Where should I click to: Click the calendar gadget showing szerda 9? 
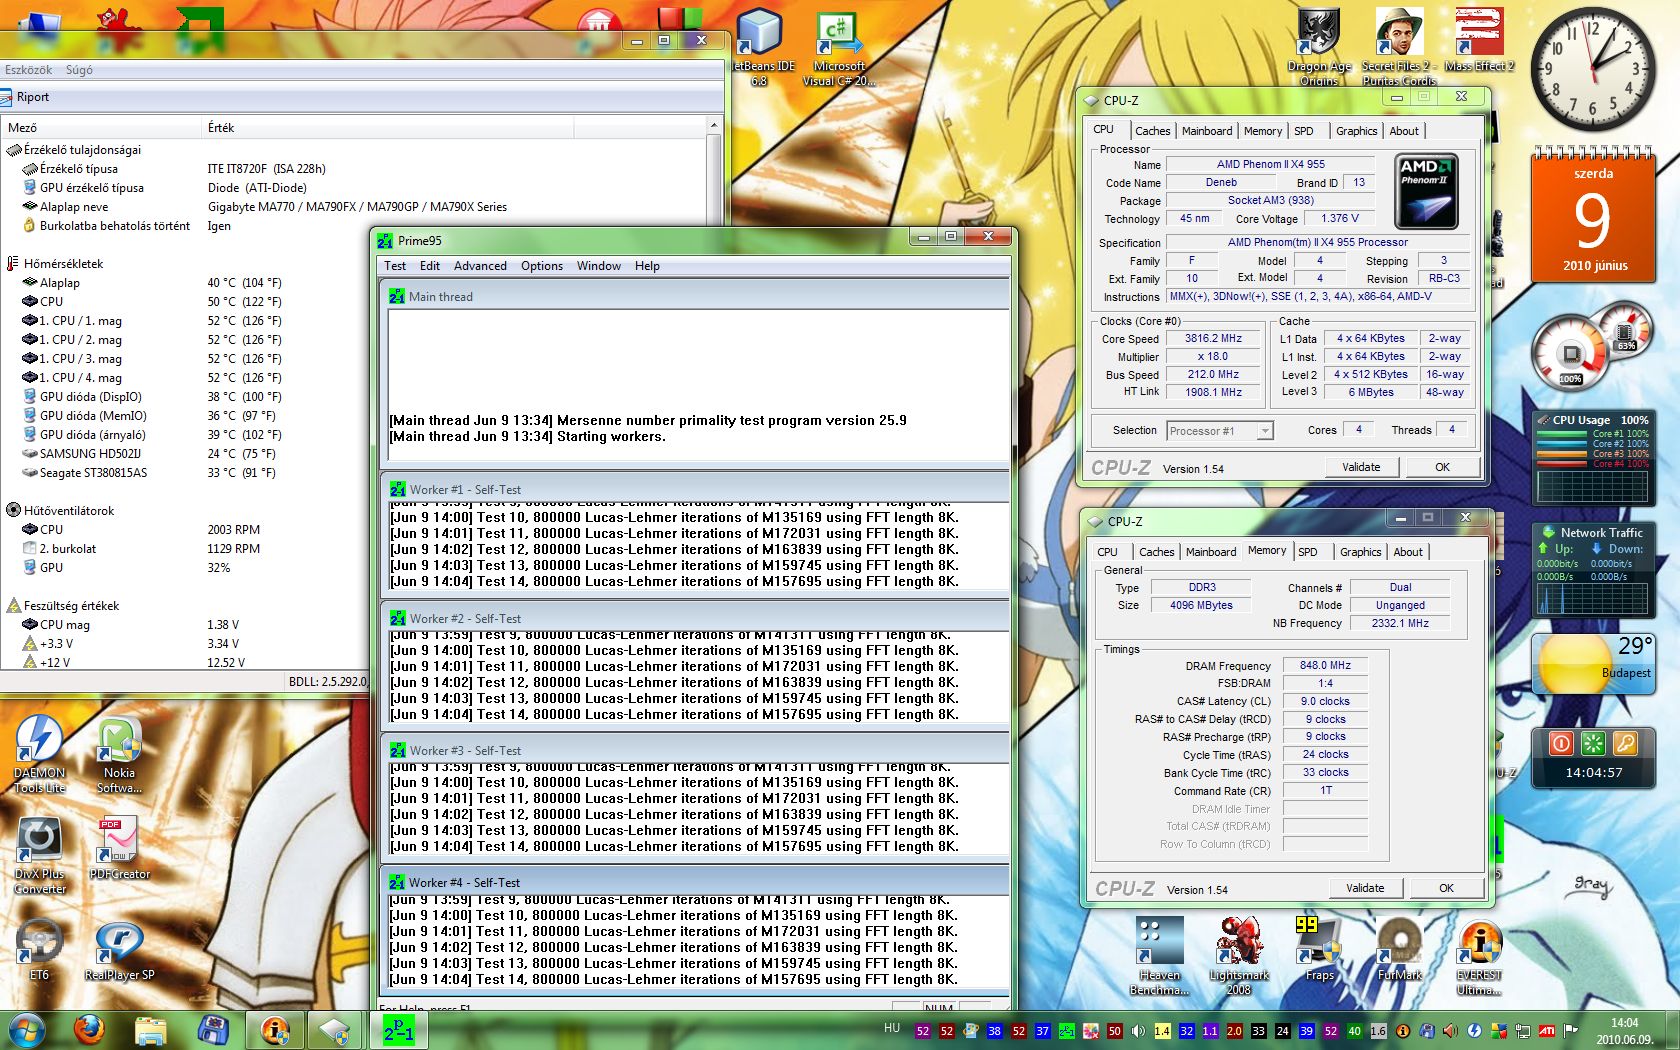click(x=1593, y=215)
